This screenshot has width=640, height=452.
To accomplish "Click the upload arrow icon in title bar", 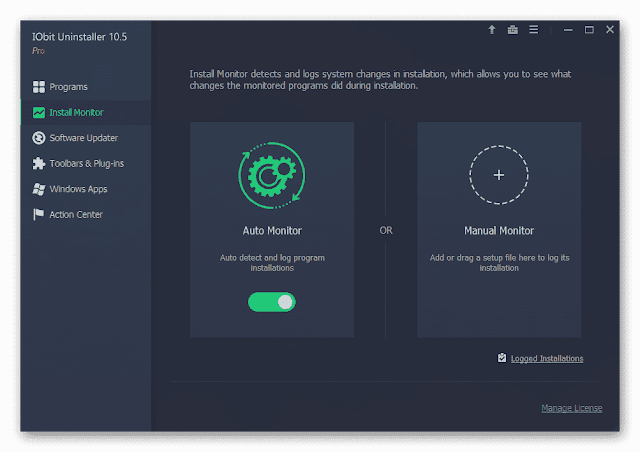I will pyautogui.click(x=492, y=29).
